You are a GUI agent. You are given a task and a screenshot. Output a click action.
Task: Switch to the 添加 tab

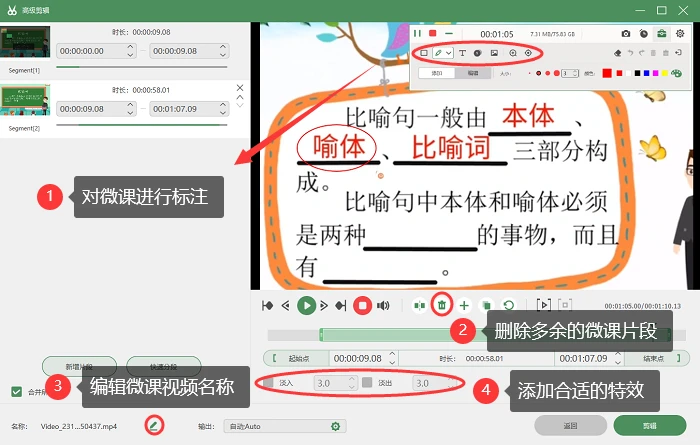(x=437, y=73)
